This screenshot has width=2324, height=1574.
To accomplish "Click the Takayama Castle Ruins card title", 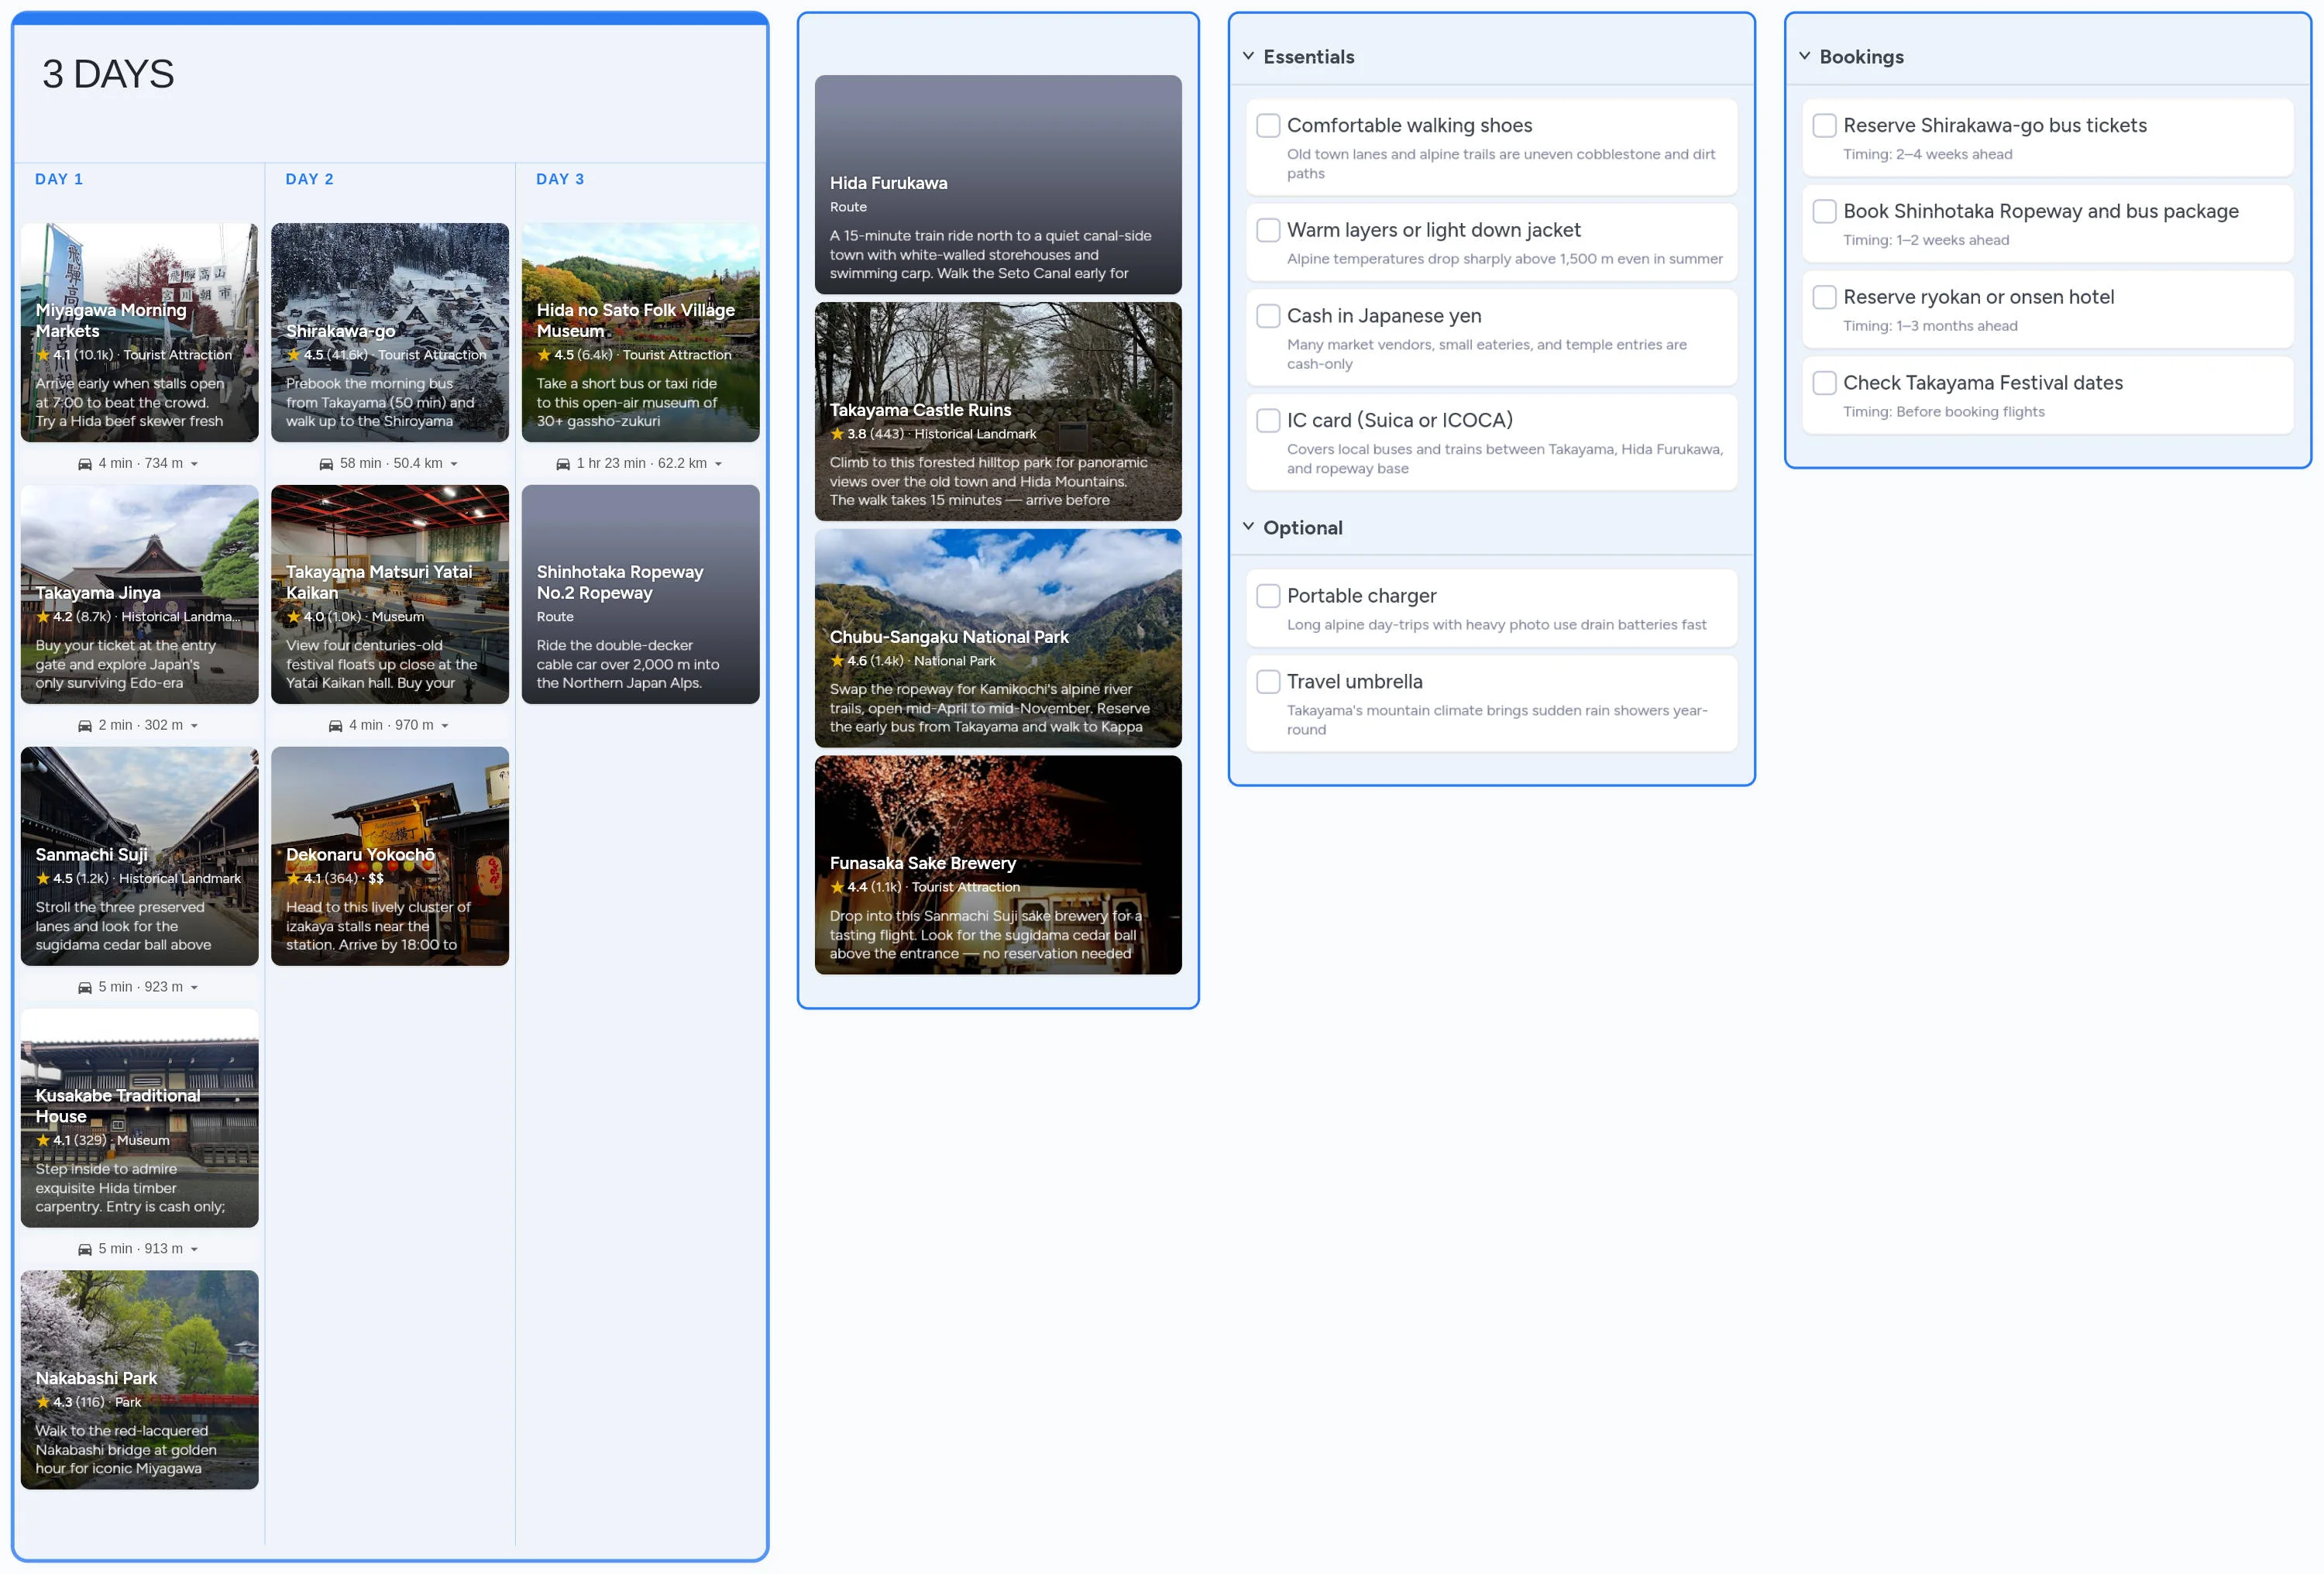I will [920, 410].
